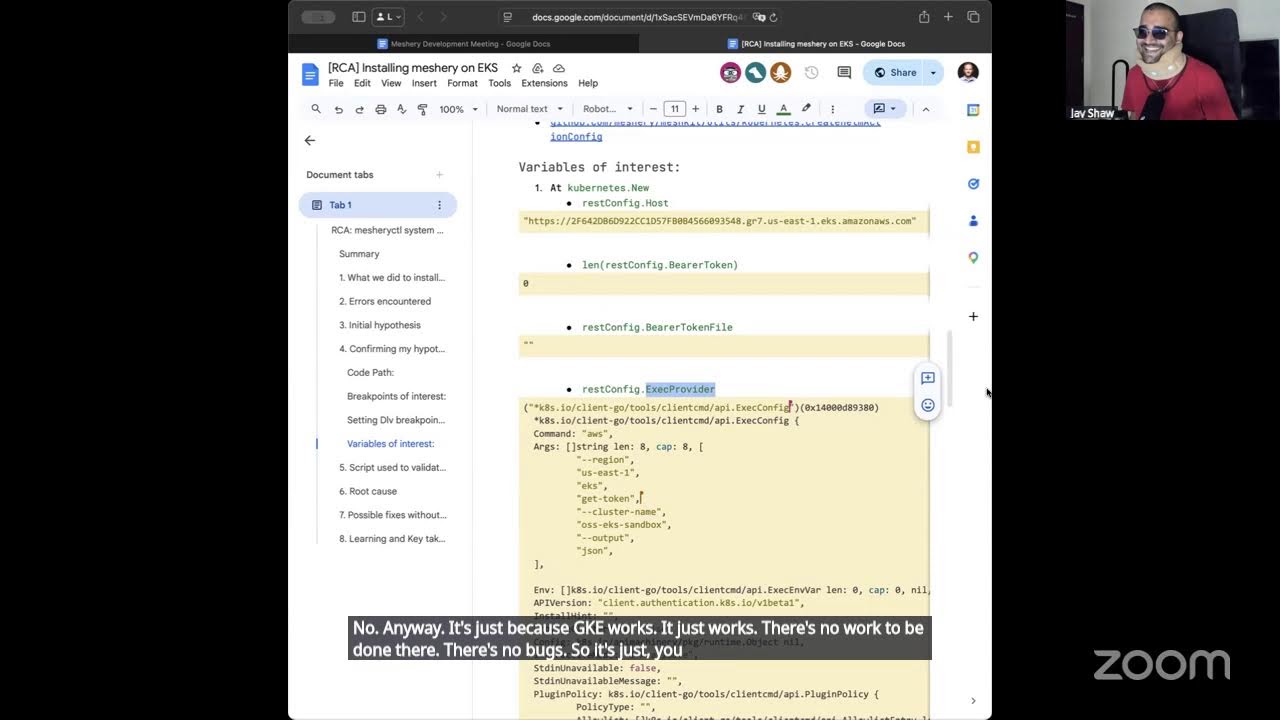The width and height of the screenshot is (1280, 720).
Task: Open the Format menu
Action: [x=462, y=83]
